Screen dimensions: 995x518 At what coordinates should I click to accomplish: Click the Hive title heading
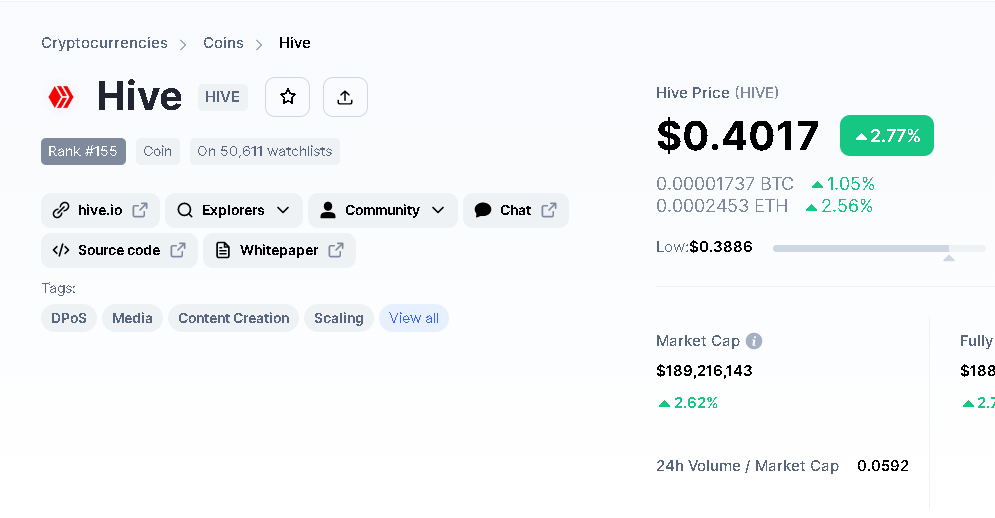[x=140, y=96]
